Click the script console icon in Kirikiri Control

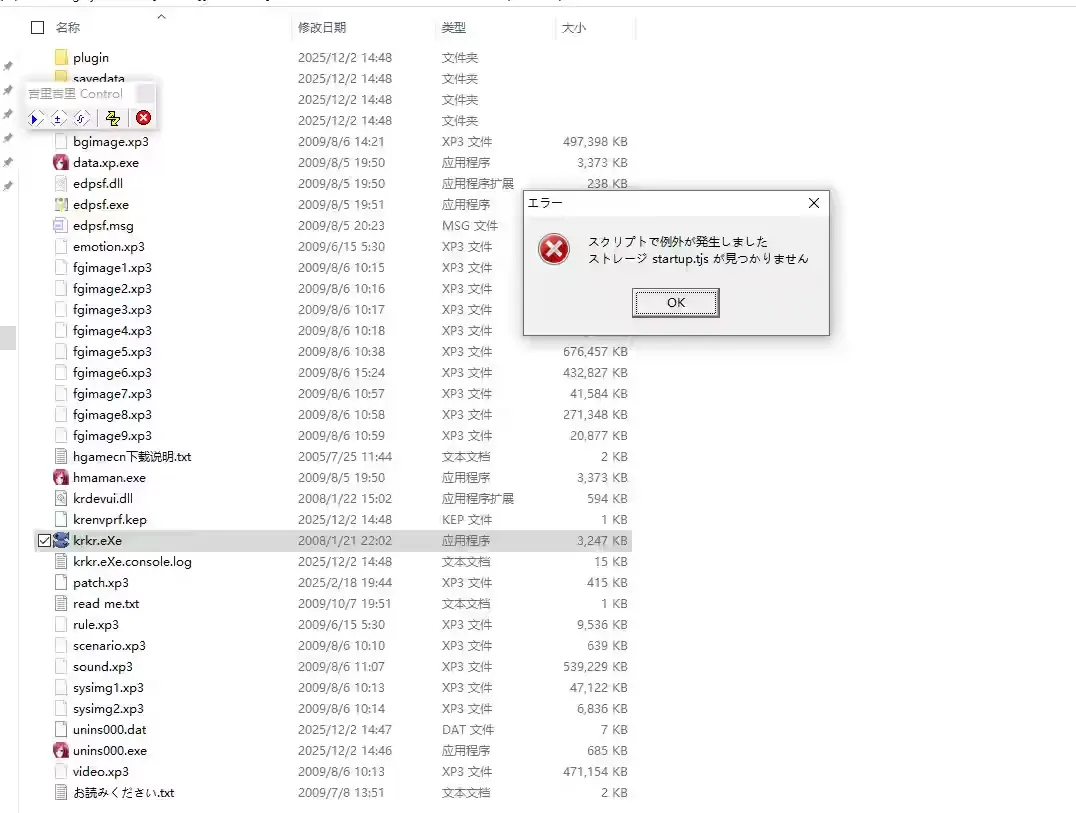point(81,119)
